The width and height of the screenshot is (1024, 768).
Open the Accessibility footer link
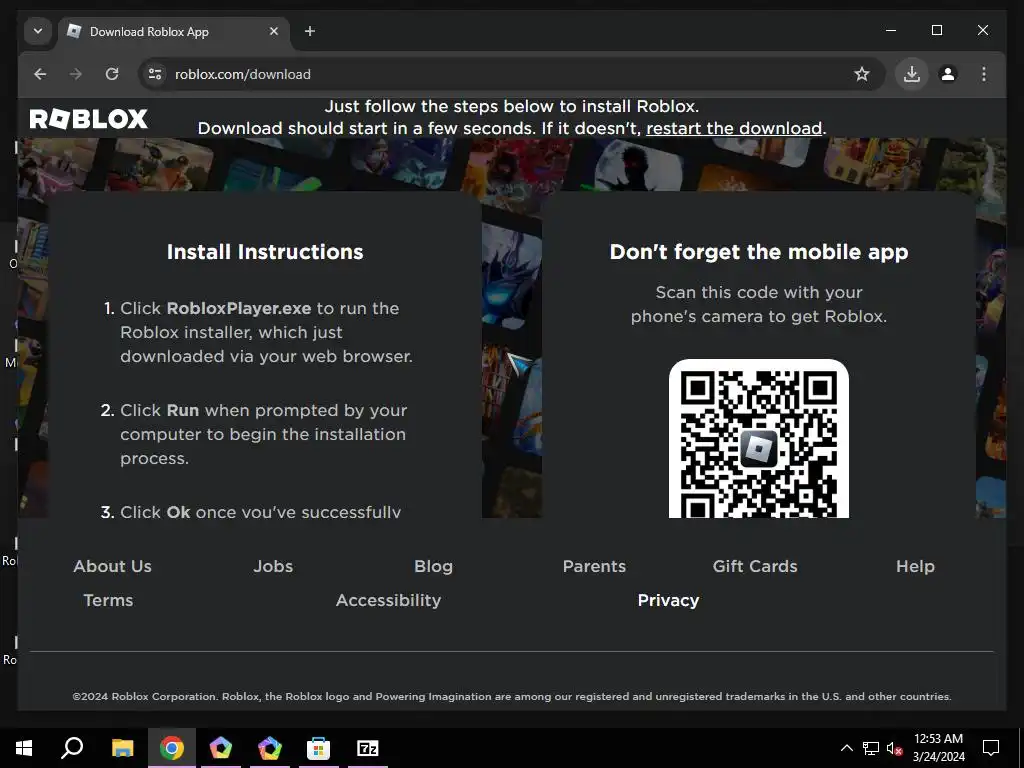(389, 600)
